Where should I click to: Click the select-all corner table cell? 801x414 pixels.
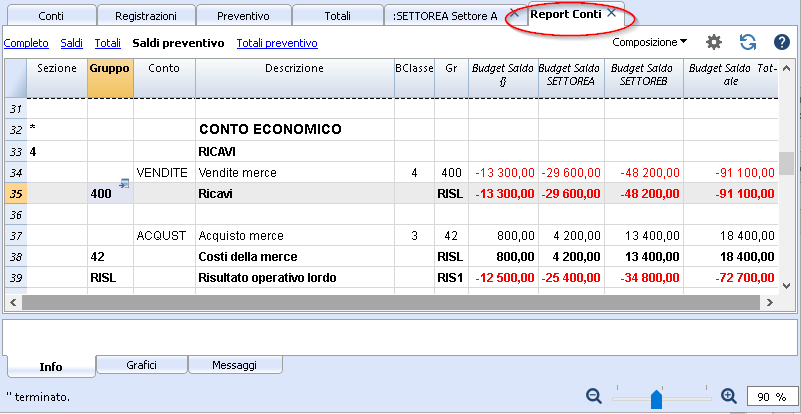(16, 78)
